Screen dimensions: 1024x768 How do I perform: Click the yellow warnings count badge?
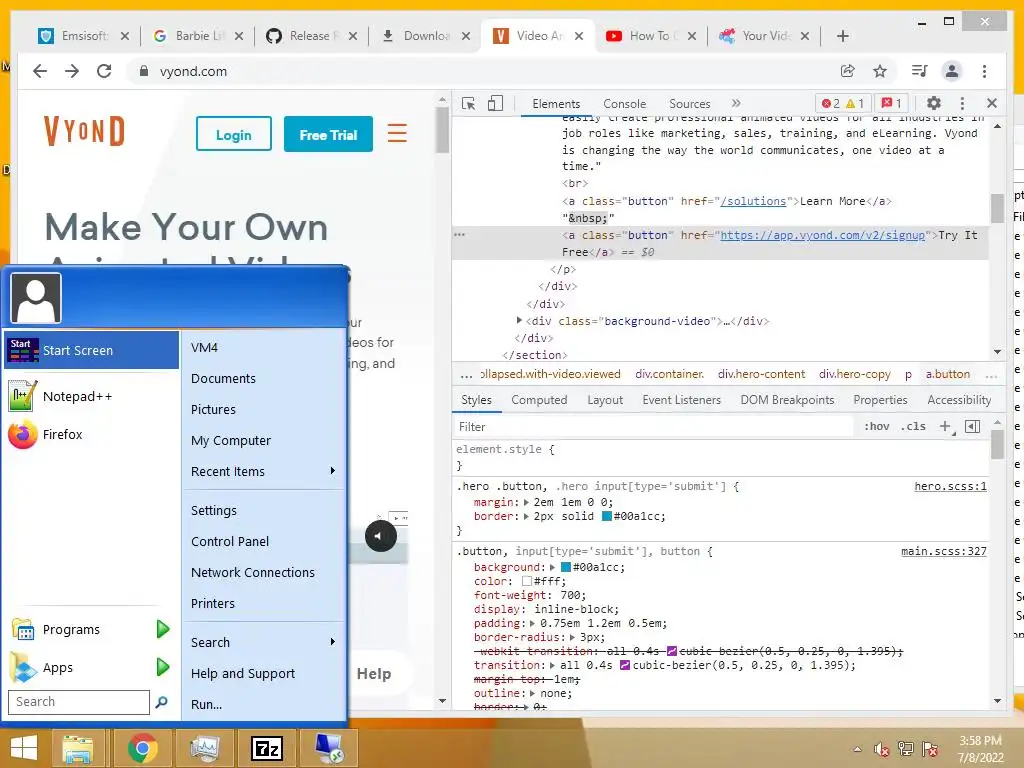pyautogui.click(x=855, y=103)
